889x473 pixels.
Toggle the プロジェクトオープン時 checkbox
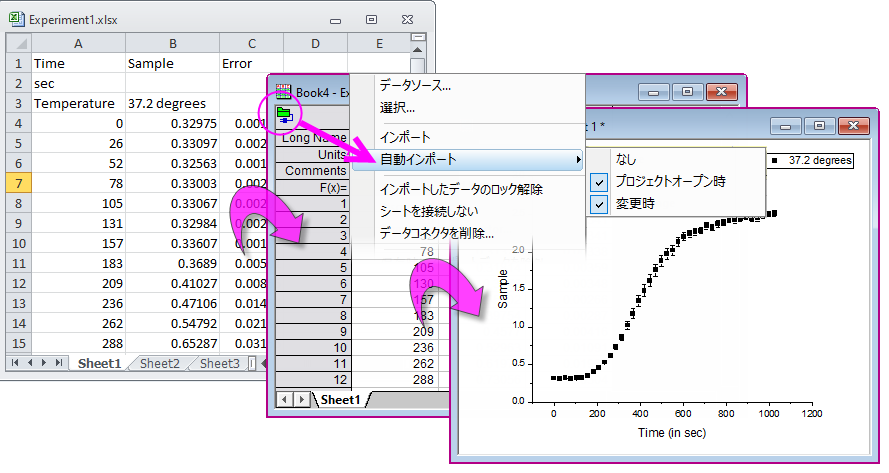599,182
